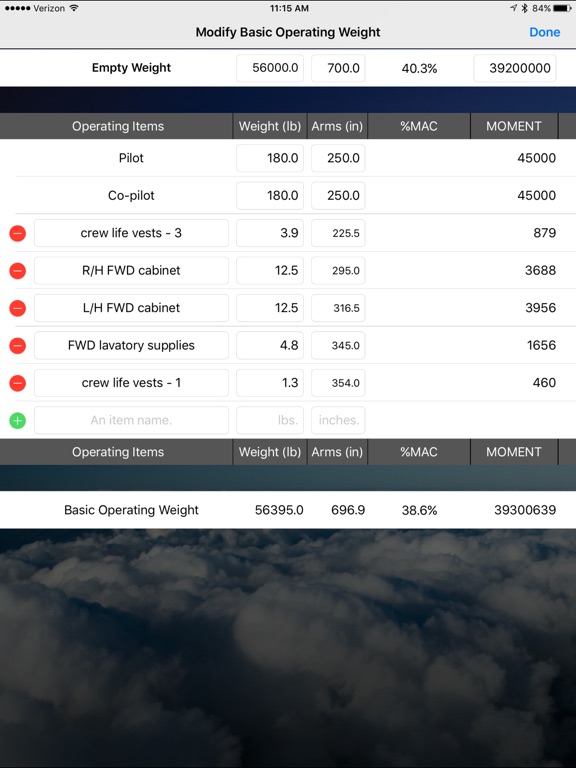Select the Pilot row label

pos(131,158)
